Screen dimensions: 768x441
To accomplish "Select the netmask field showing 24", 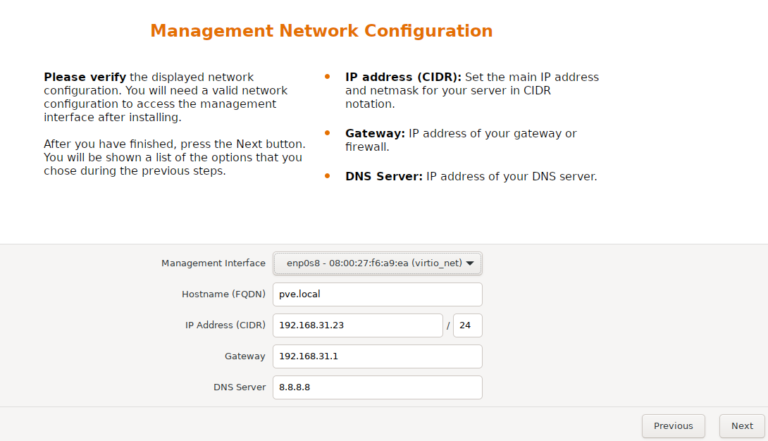I will tap(467, 325).
